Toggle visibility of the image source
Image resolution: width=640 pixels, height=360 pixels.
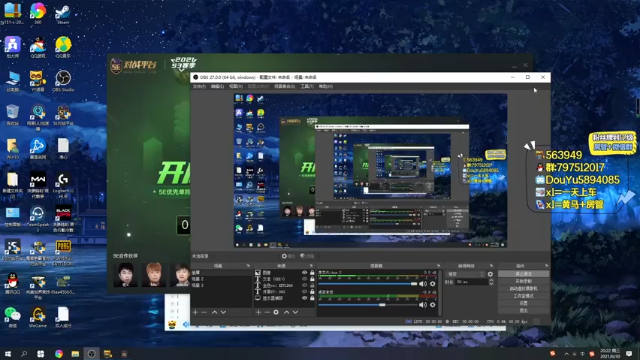[304, 272]
